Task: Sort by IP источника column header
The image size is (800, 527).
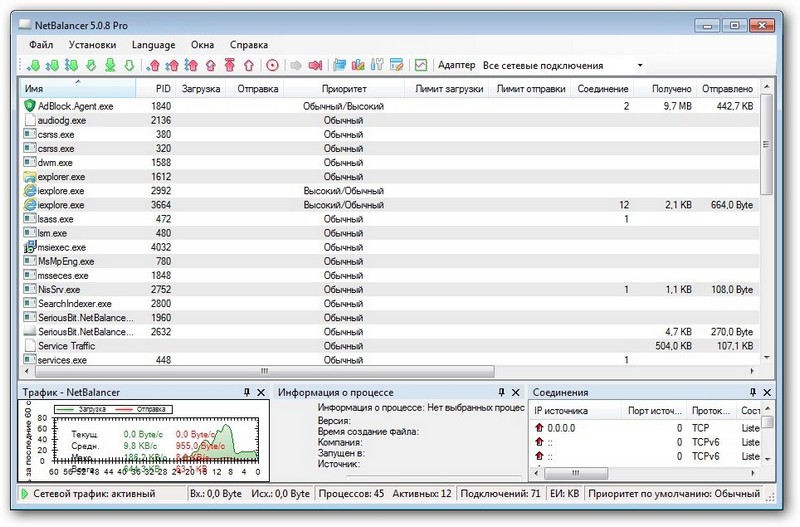Action: click(576, 411)
